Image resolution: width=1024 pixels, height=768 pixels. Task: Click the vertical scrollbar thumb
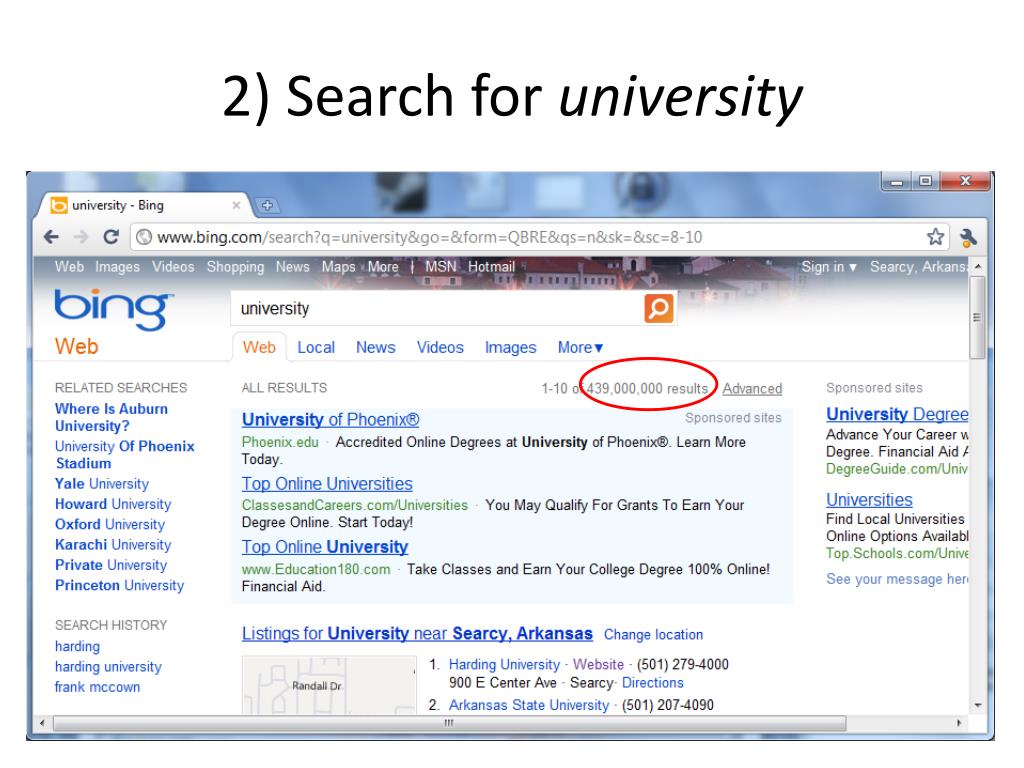click(x=977, y=317)
